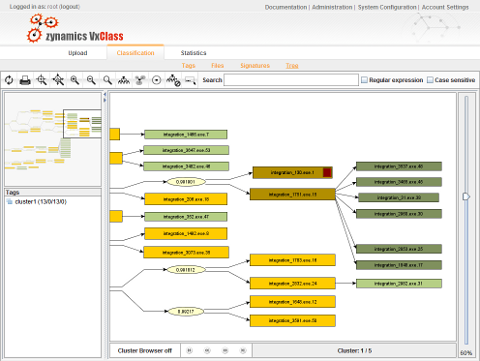Click the Tags panel header

[53, 192]
